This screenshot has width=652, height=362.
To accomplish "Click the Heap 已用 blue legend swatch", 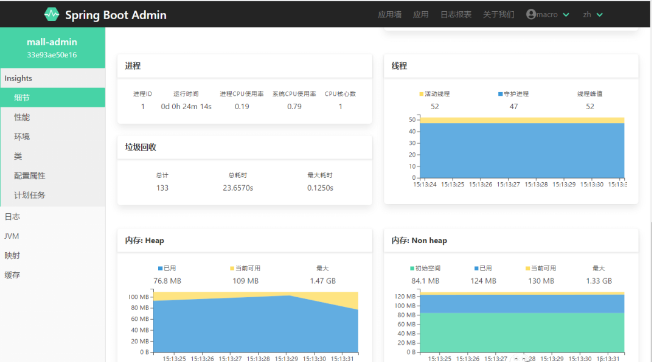I will point(160,268).
